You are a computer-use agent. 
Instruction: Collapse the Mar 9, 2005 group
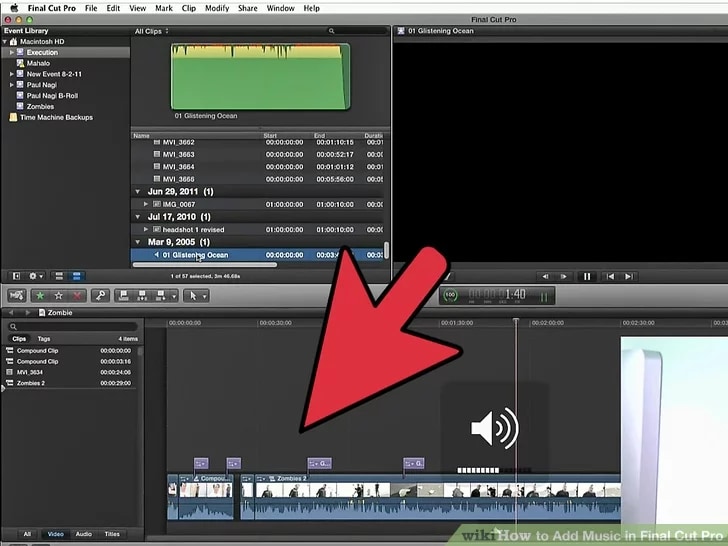(x=137, y=242)
